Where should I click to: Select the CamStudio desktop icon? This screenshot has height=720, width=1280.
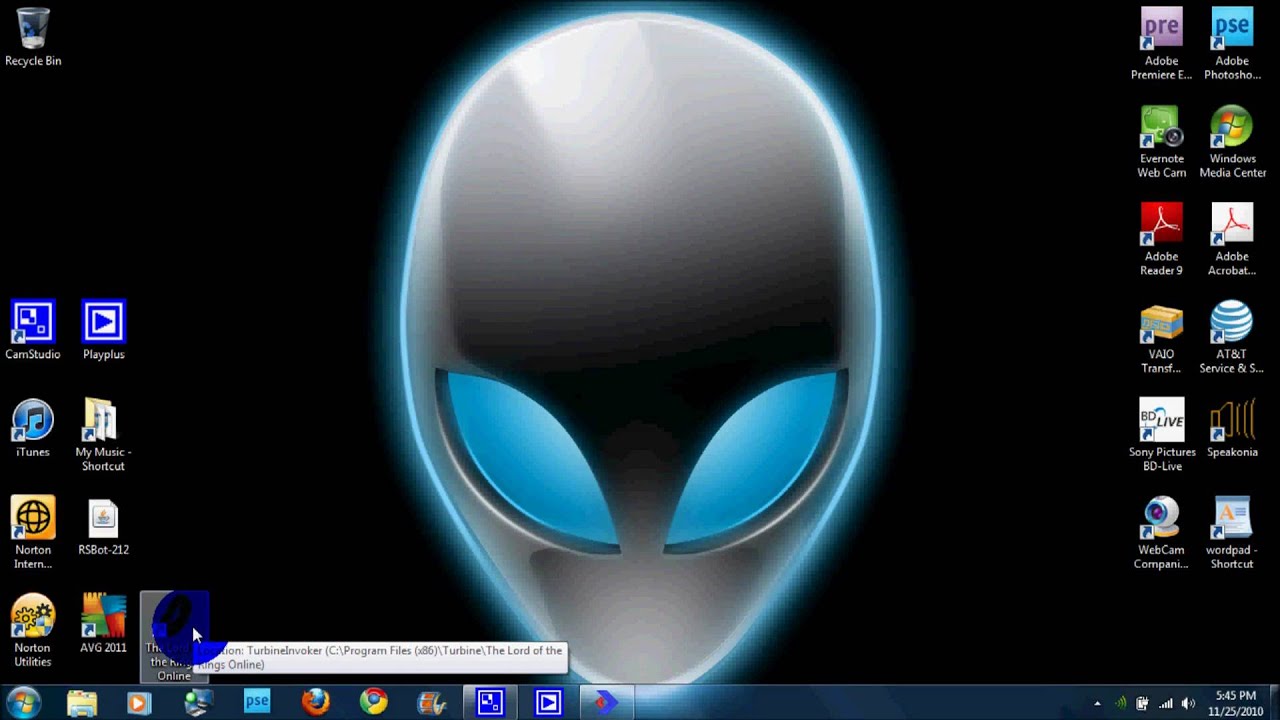click(33, 331)
